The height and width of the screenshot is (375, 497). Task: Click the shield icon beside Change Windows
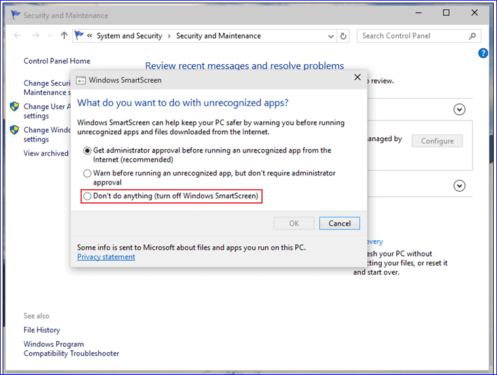tap(14, 130)
